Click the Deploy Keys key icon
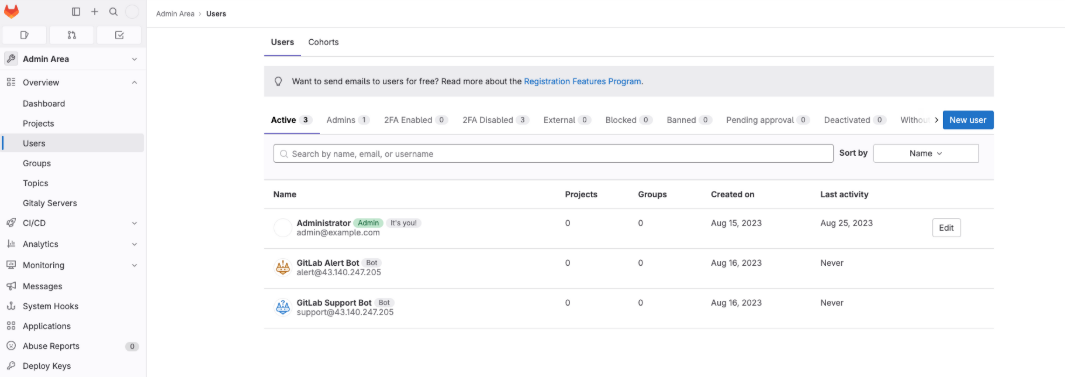 [x=11, y=365]
